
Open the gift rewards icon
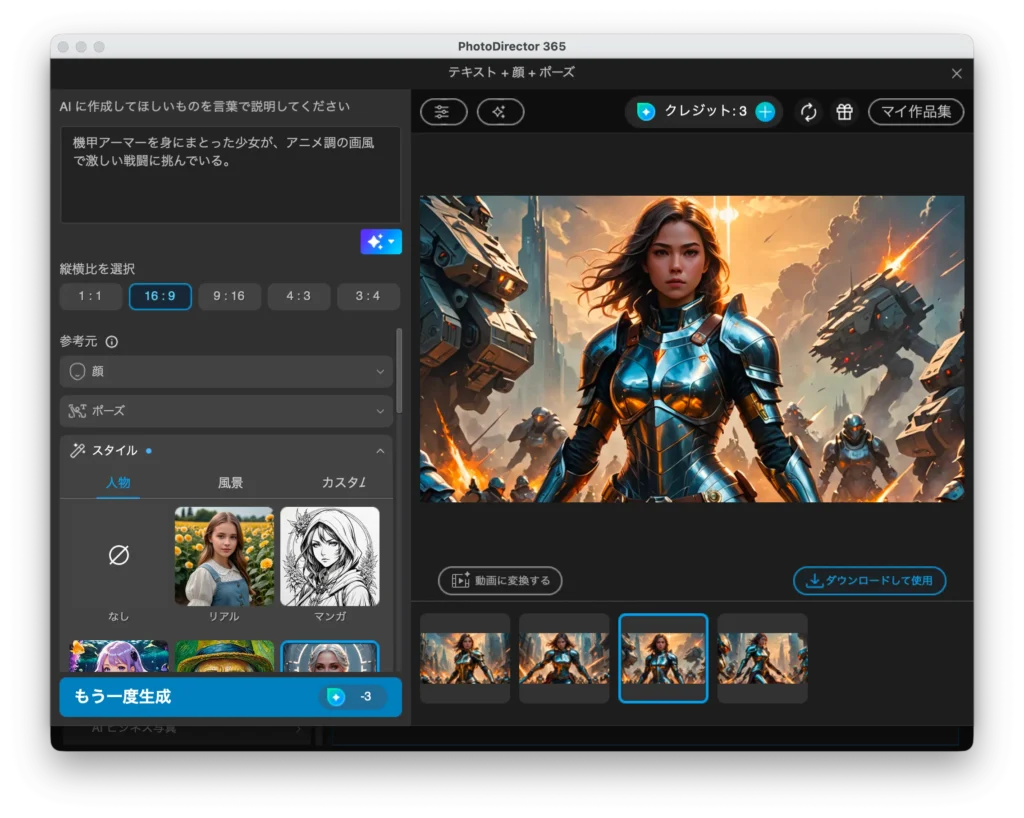pos(844,112)
